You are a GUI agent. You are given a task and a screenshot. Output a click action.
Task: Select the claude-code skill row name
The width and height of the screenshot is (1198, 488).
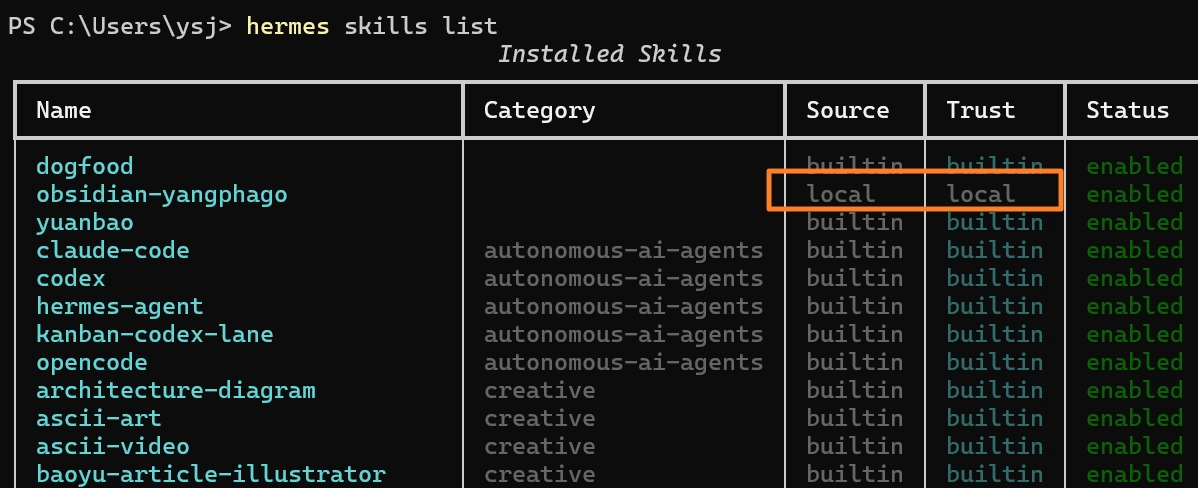click(113, 250)
